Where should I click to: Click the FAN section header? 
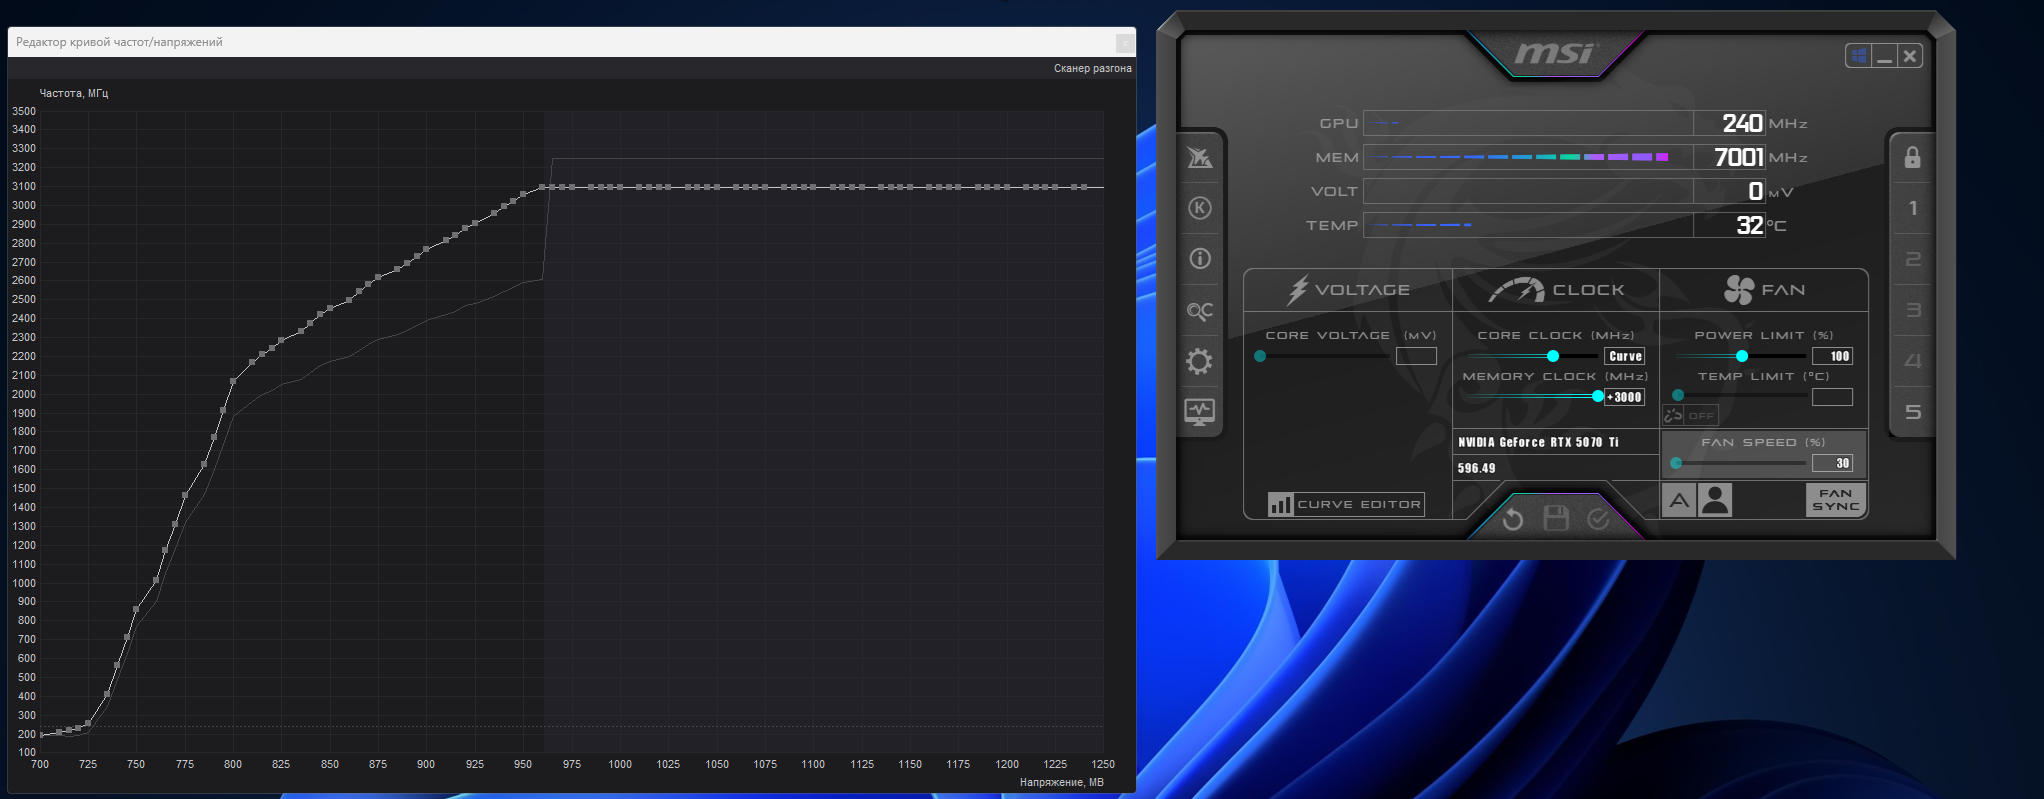[x=1764, y=290]
